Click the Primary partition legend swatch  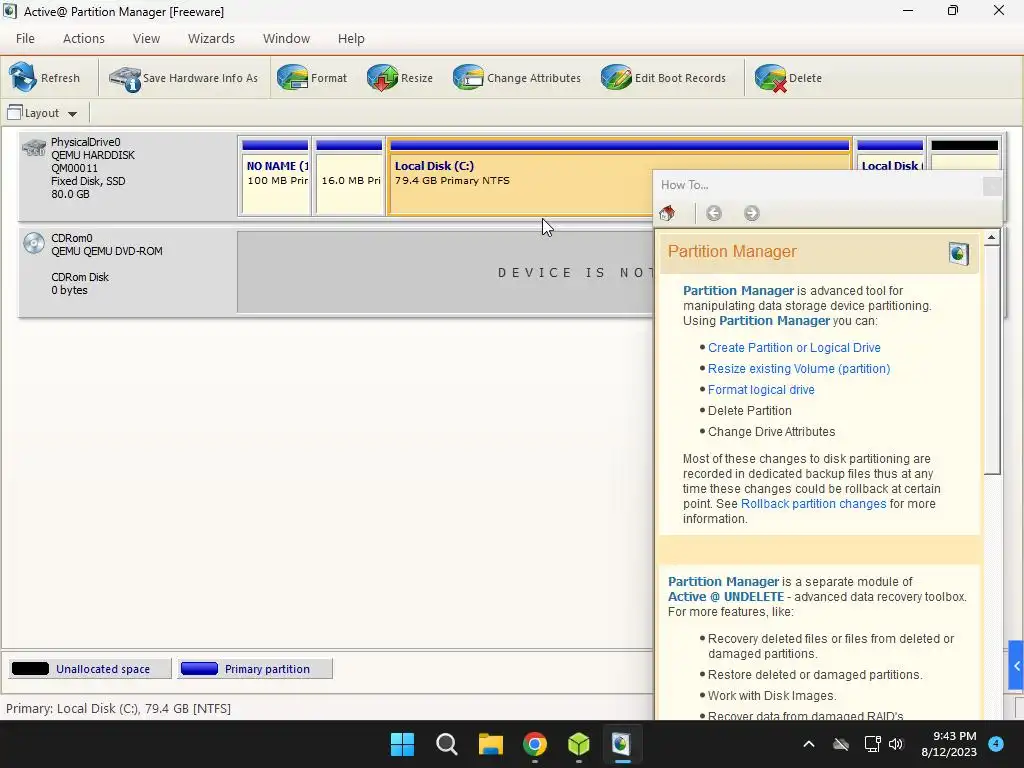199,669
